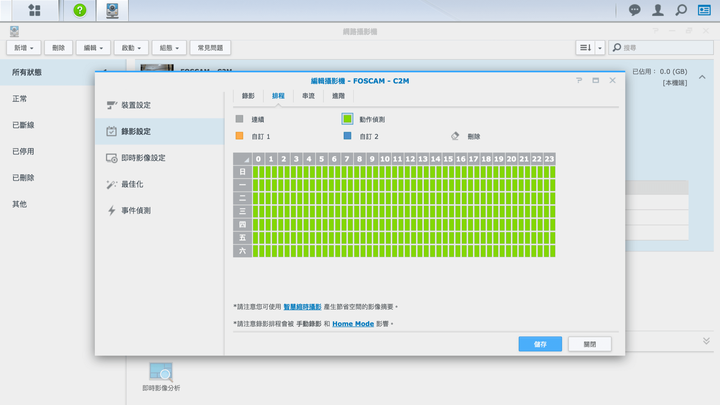720x405 pixels.
Task: Select the hour 0 column header
Action: (x=259, y=159)
